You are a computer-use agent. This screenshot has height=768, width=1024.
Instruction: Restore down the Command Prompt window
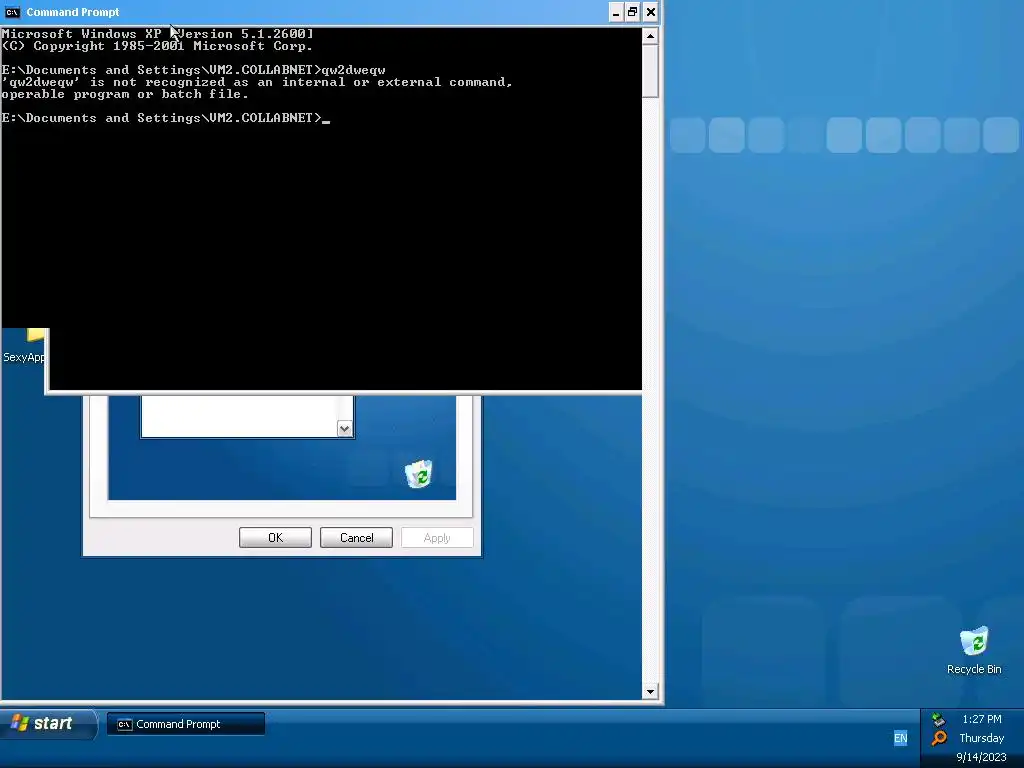click(x=632, y=12)
